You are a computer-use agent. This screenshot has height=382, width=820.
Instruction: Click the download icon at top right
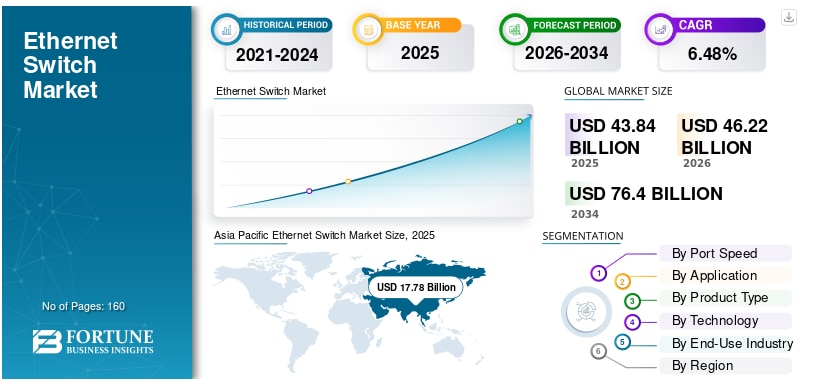(789, 17)
